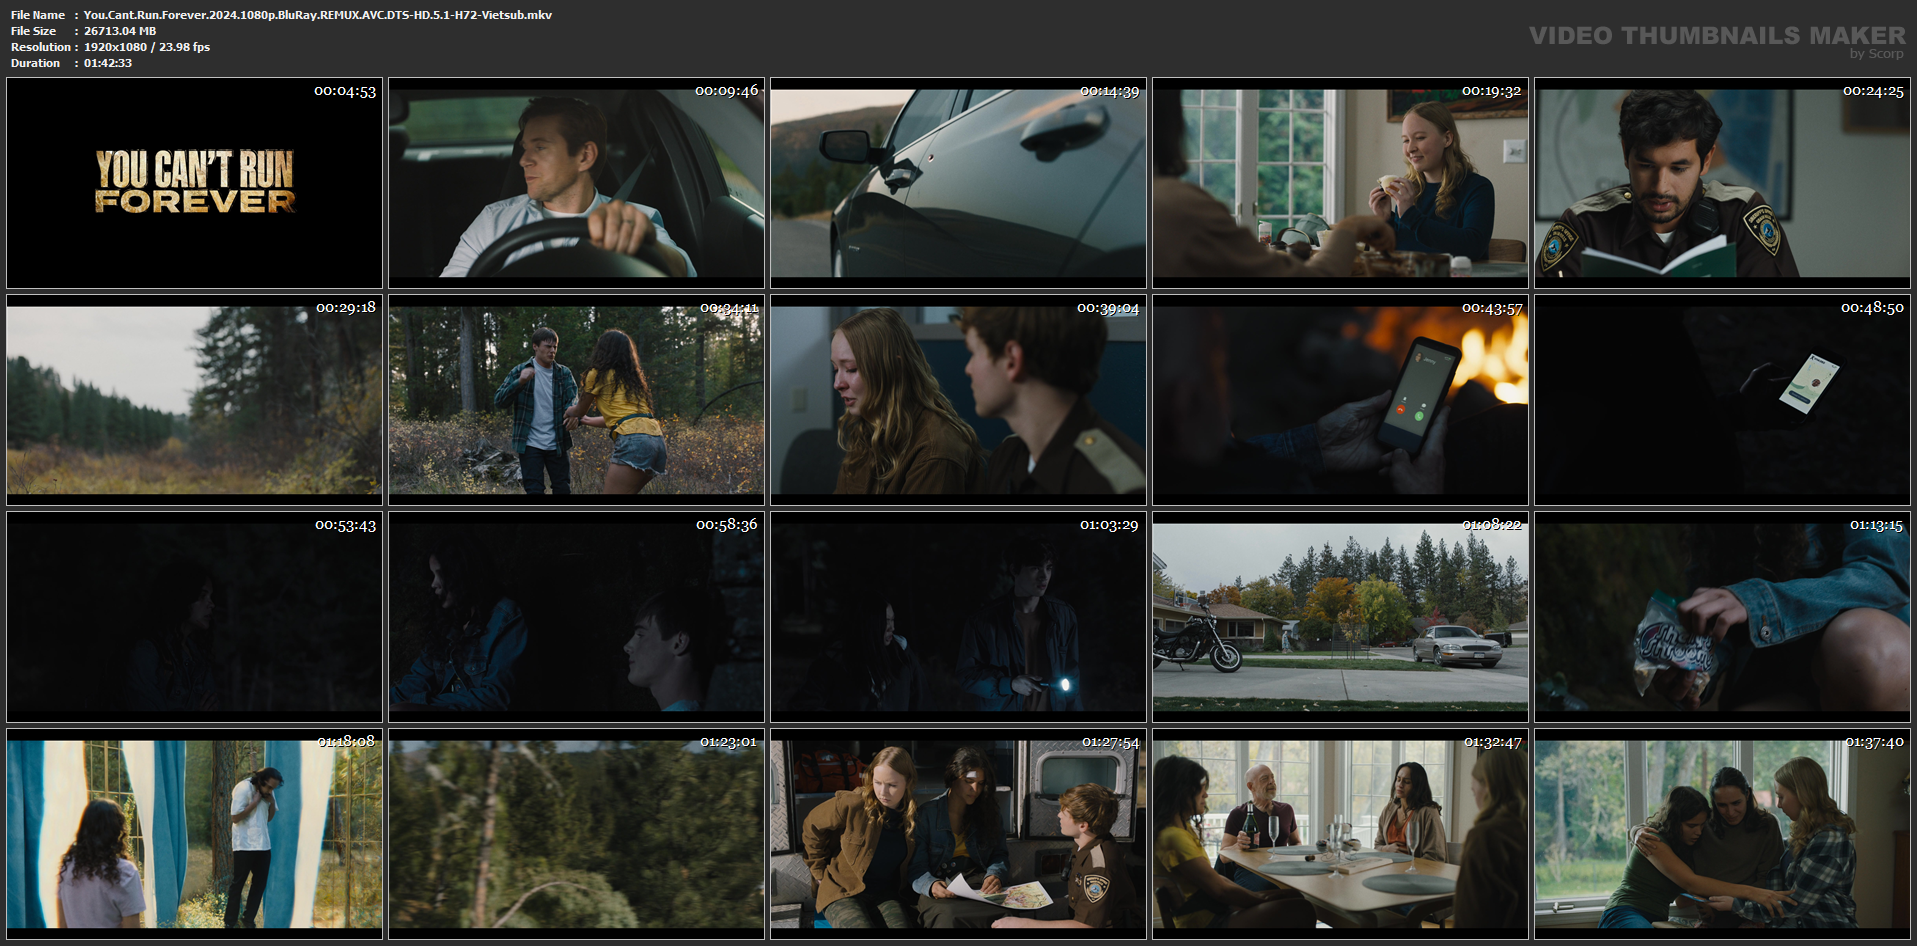Screen dimensions: 1917x946
Task: Select the 00:14:39 car door thumbnail
Action: pos(958,183)
